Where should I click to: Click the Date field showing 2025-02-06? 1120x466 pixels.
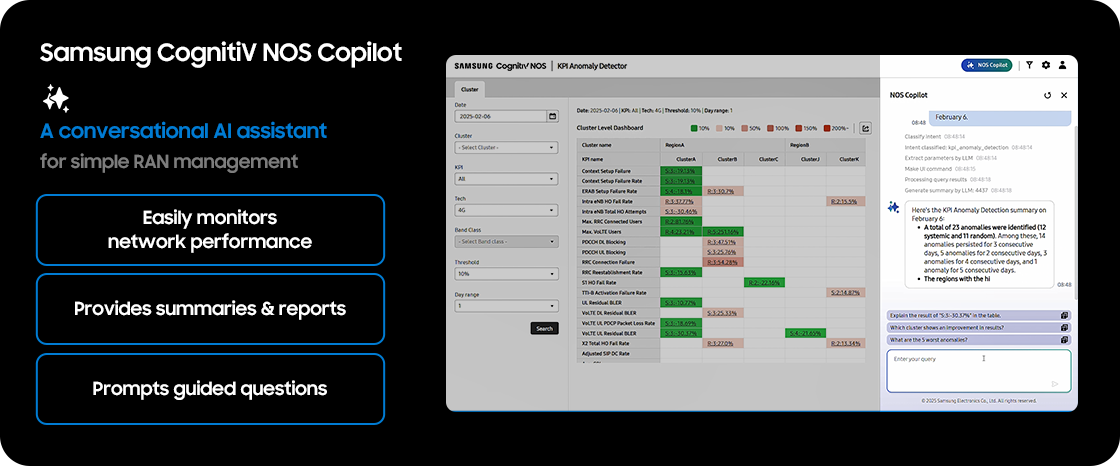pos(501,116)
